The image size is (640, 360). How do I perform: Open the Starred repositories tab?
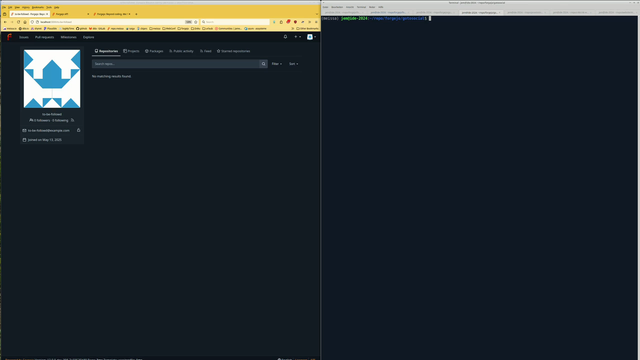(233, 51)
